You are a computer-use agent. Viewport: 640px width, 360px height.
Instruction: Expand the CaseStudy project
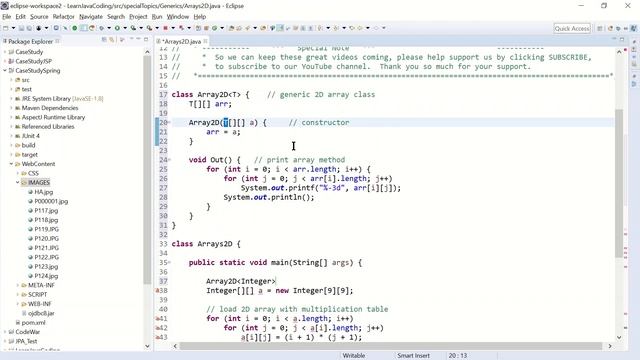tap(5, 52)
